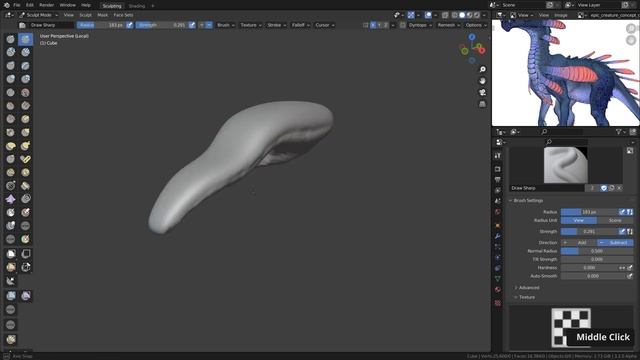Open the Stroke dropdown
Screen dimensions: 640x360
[277, 25]
